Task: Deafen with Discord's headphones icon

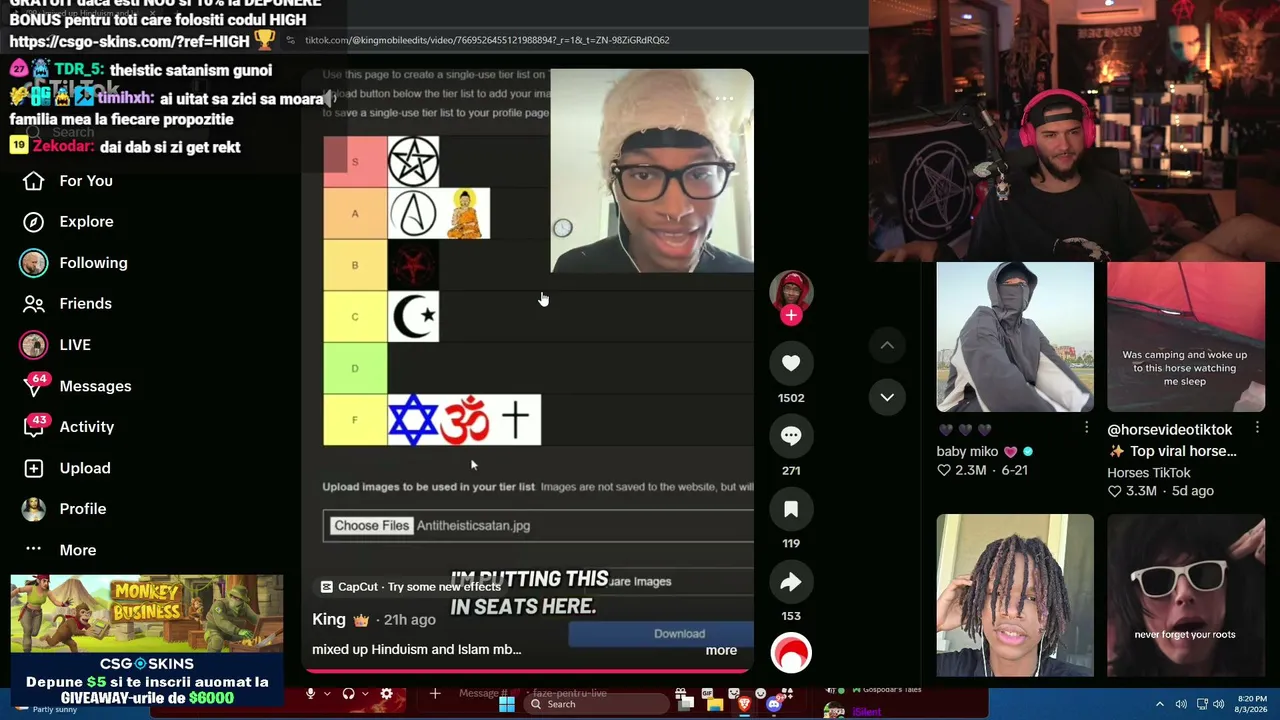Action: [x=349, y=694]
